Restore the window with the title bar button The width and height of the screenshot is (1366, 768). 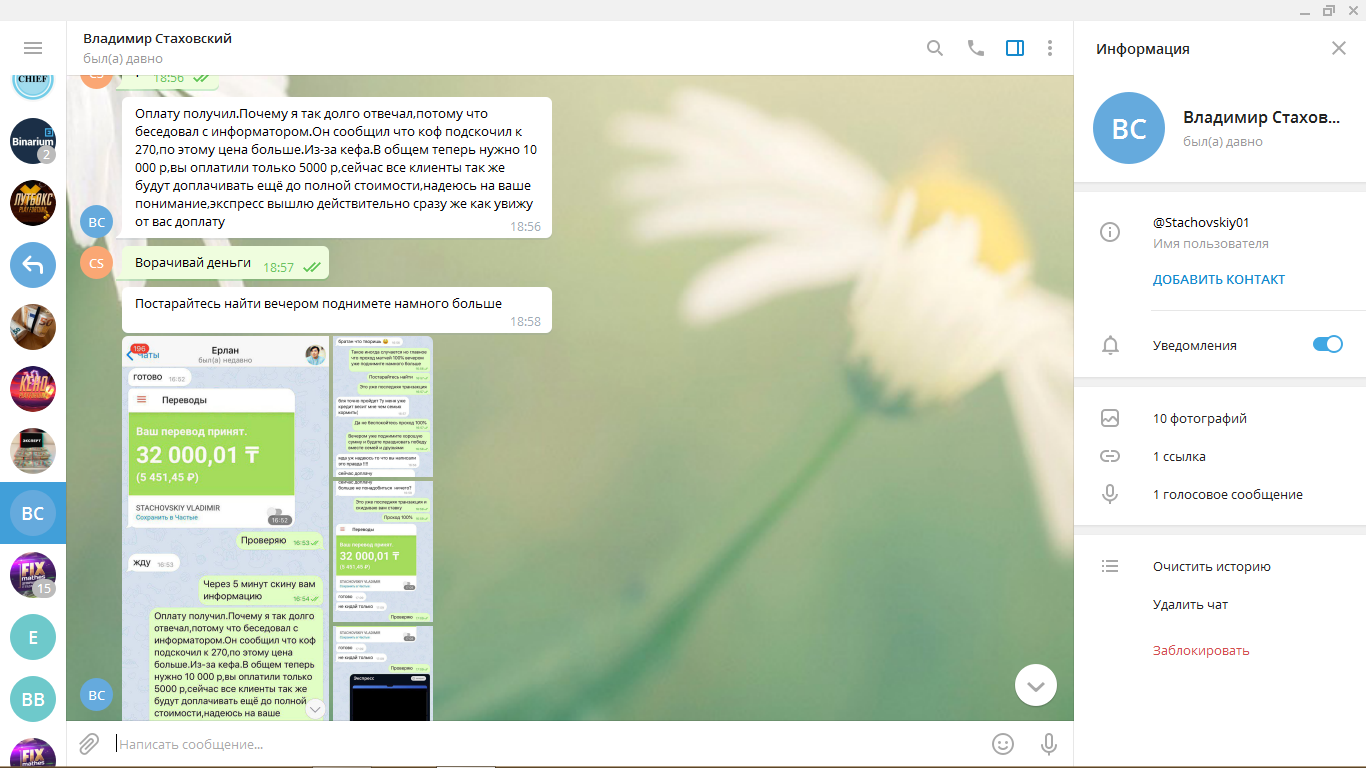pyautogui.click(x=1329, y=10)
